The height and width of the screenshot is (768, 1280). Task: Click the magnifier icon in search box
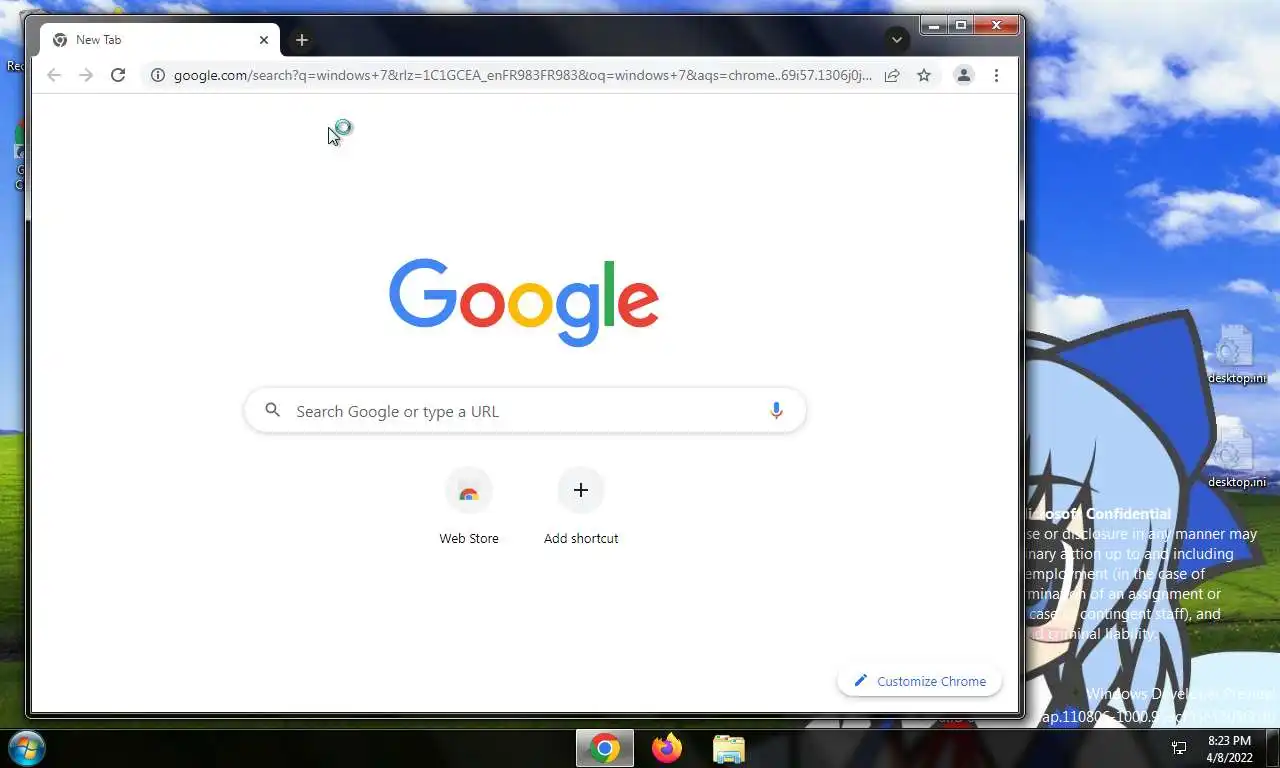coord(272,410)
